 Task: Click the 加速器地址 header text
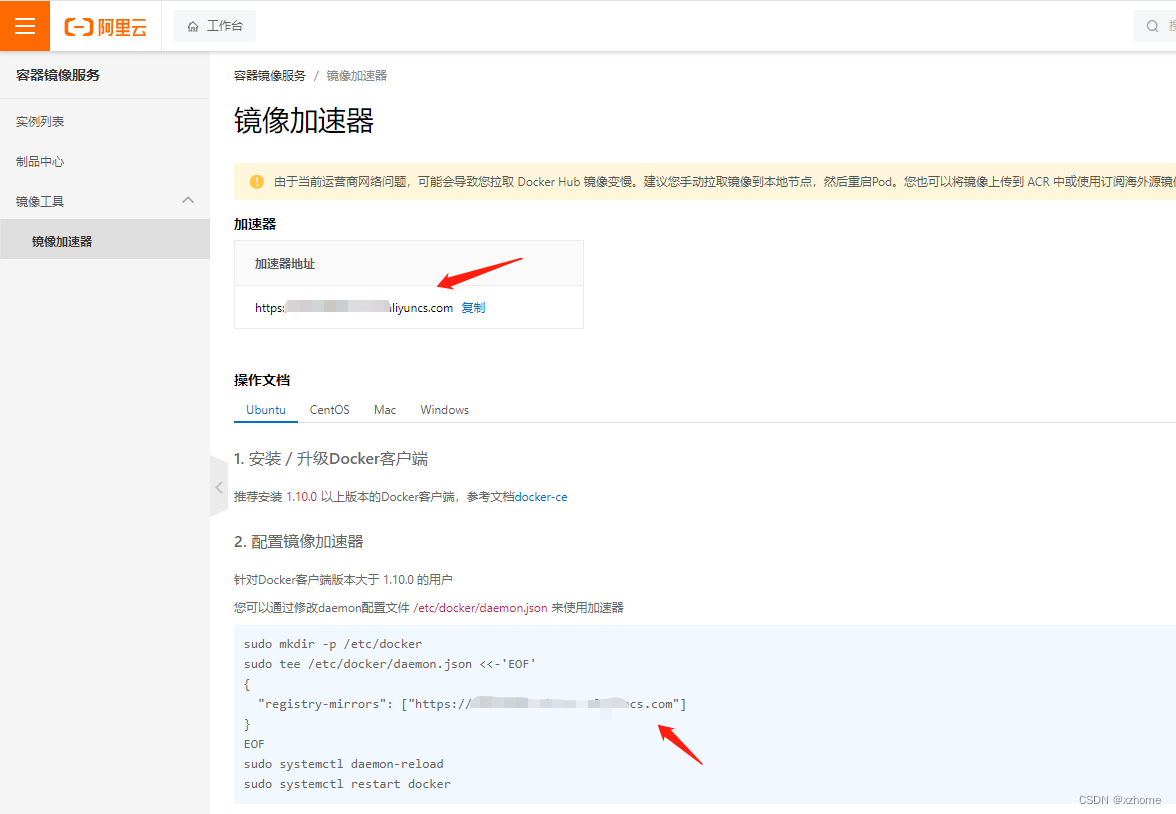point(284,263)
